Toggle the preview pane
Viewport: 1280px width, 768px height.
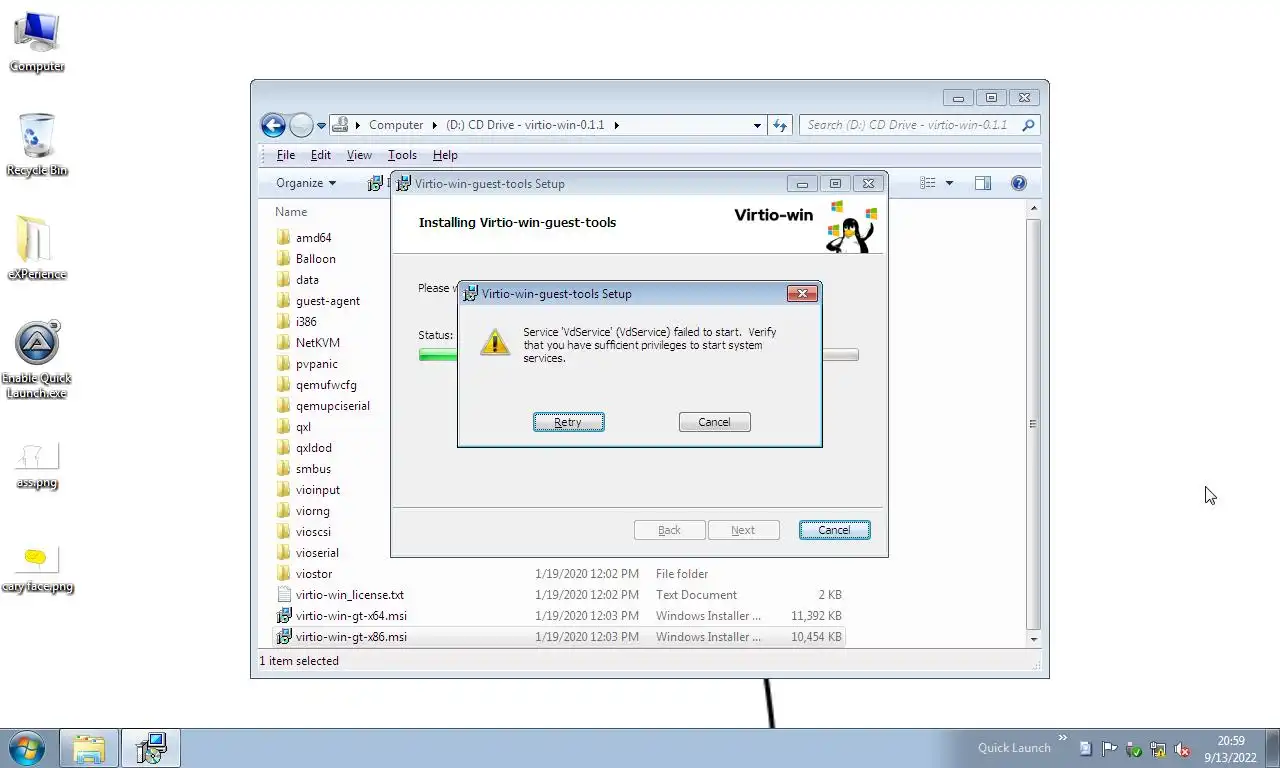[x=982, y=183]
